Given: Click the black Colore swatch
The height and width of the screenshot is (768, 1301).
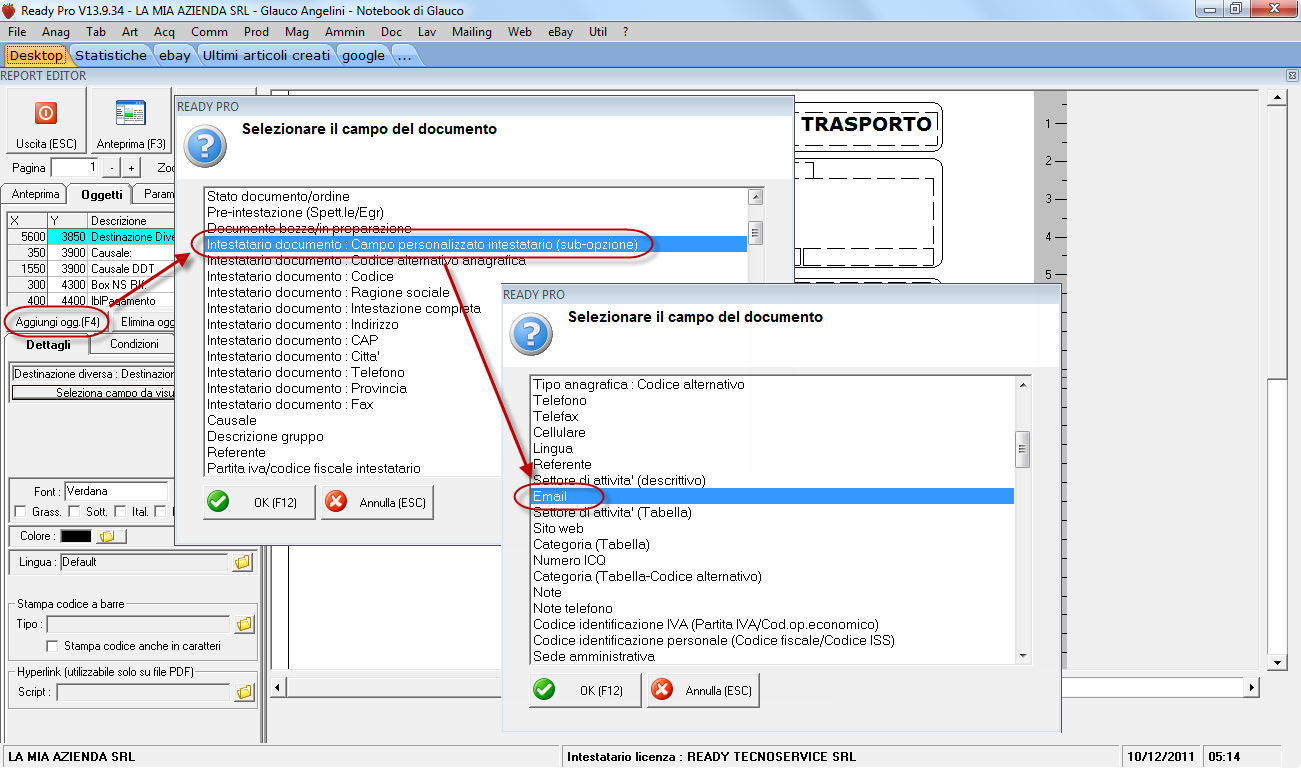Looking at the screenshot, I should [76, 536].
